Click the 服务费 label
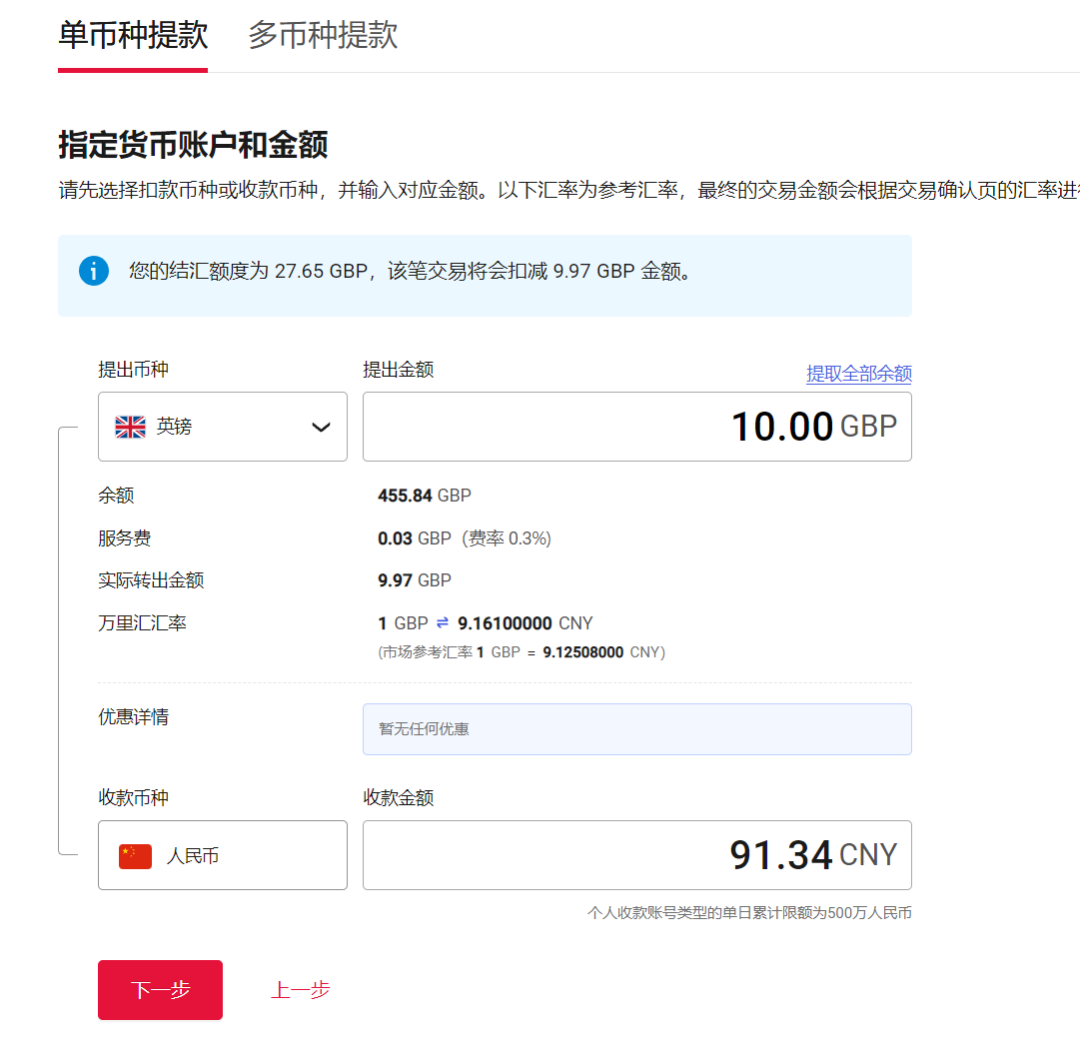Image resolution: width=1080 pixels, height=1055 pixels. [x=125, y=538]
